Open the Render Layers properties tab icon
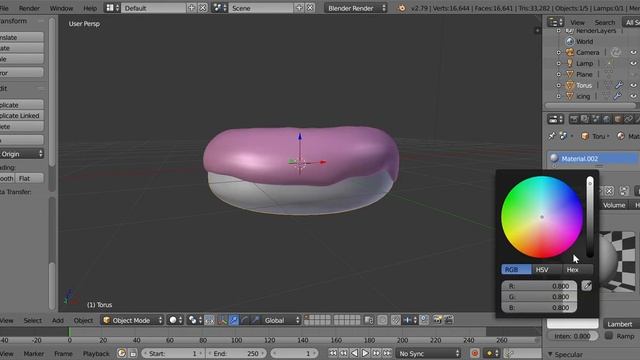This screenshot has width=640, height=360. click(585, 119)
